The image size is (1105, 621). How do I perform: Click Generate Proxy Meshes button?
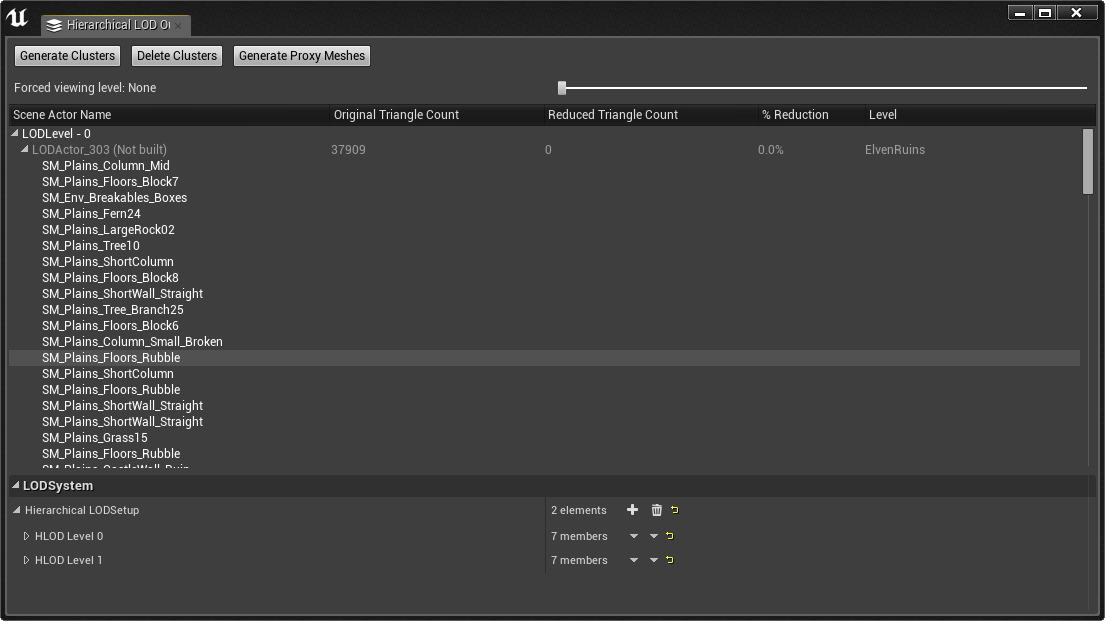[x=302, y=56]
